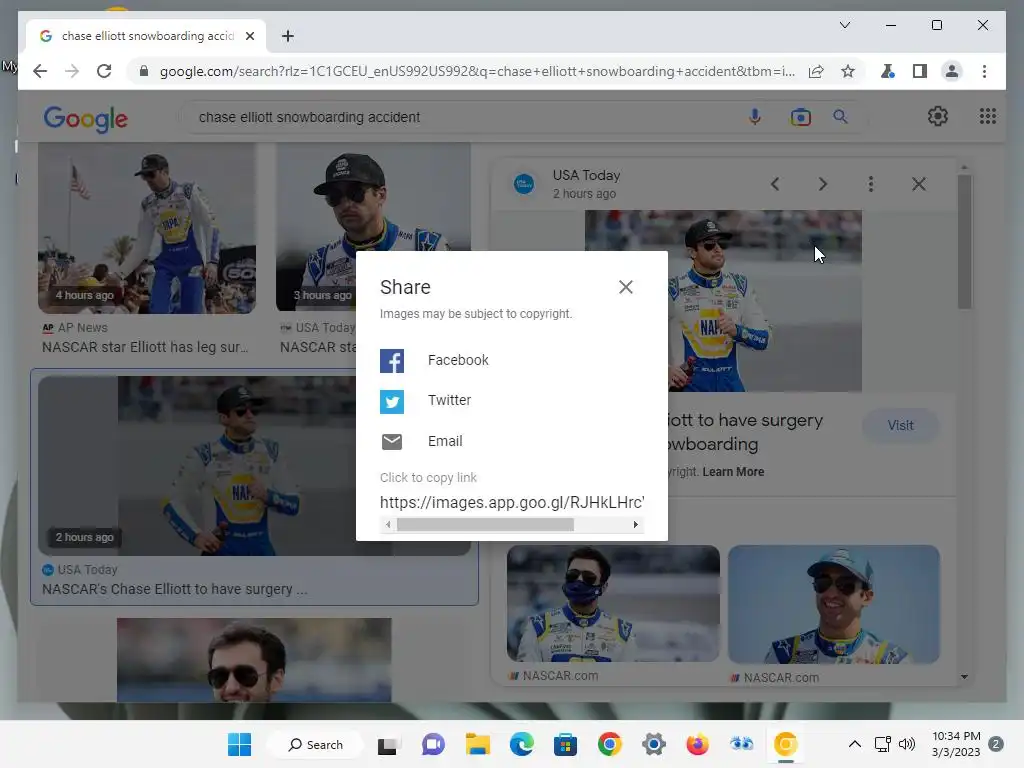Screen dimensions: 1024x768
Task: Open Task View on the taskbar
Action: (387, 744)
